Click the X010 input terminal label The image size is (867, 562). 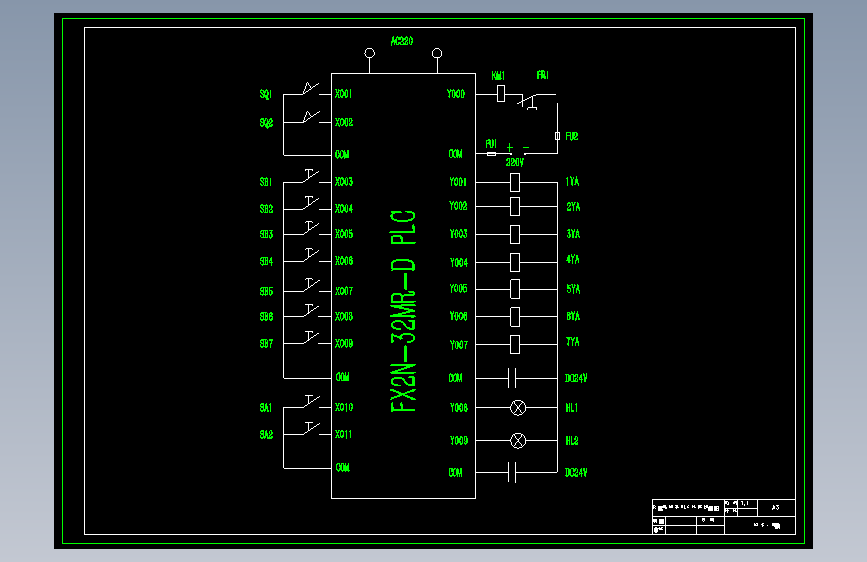point(344,407)
